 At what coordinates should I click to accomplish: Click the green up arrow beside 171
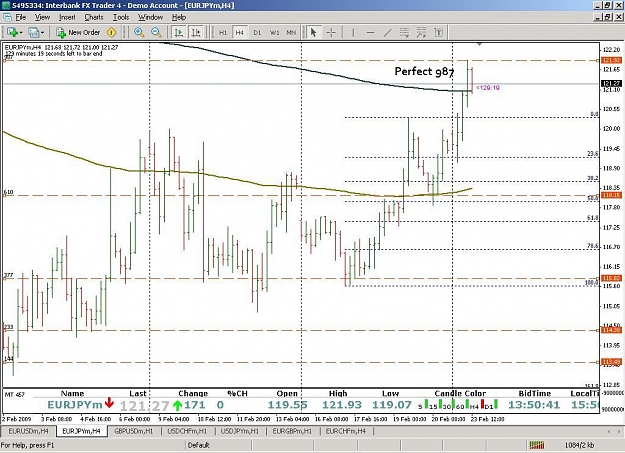point(178,405)
